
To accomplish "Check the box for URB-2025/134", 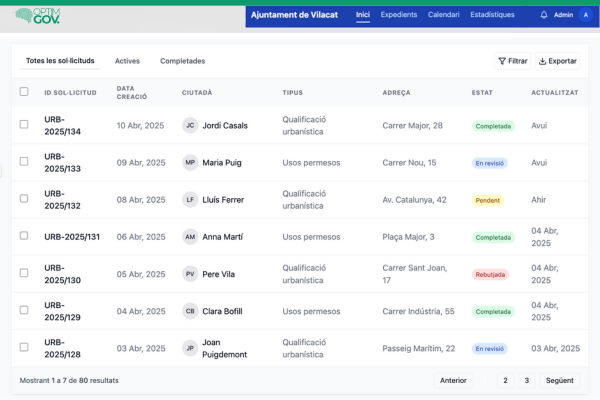I will [x=24, y=126].
